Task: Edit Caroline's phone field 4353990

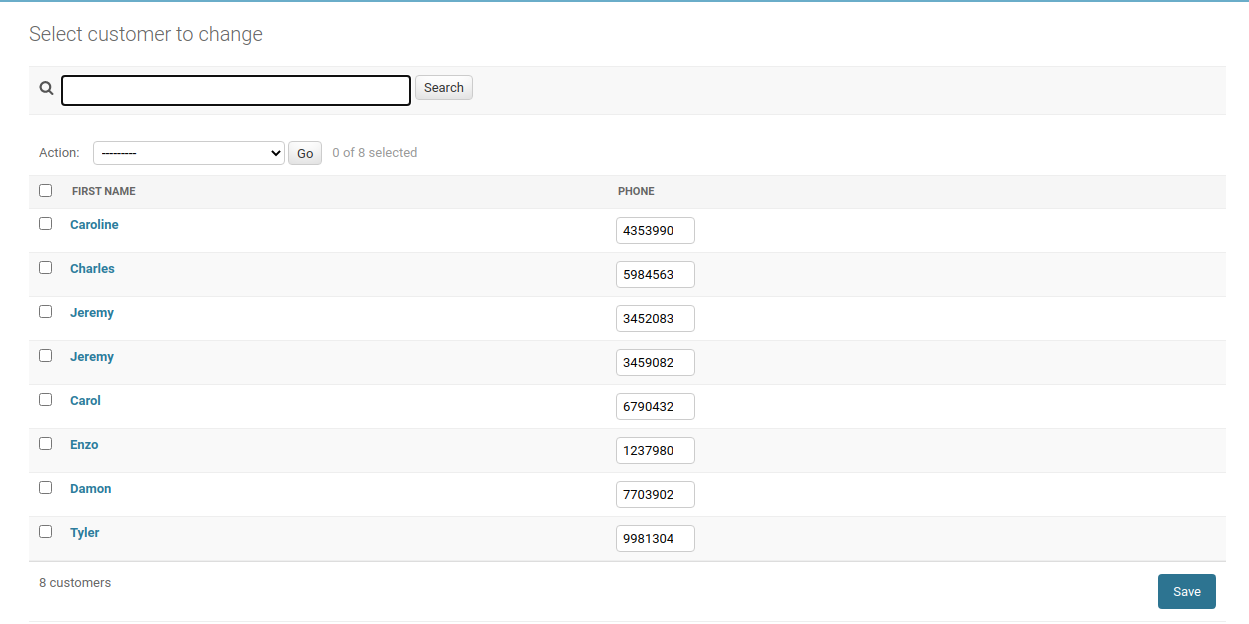Action: point(655,231)
